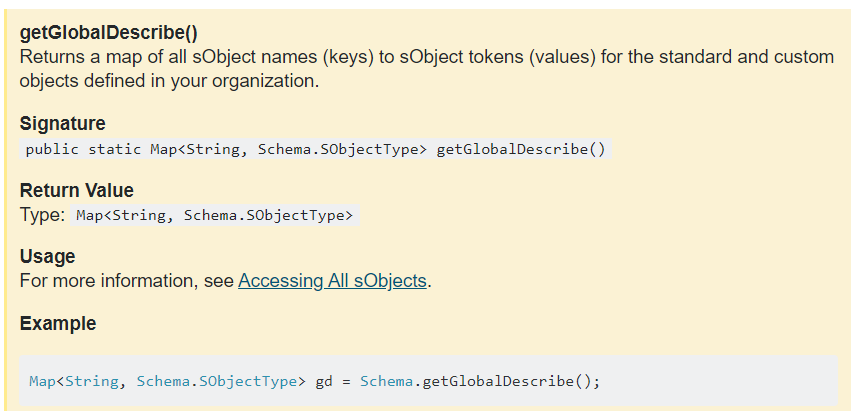Click the Usage section heading
Image resolution: width=853 pixels, height=411 pixels.
click(47, 257)
